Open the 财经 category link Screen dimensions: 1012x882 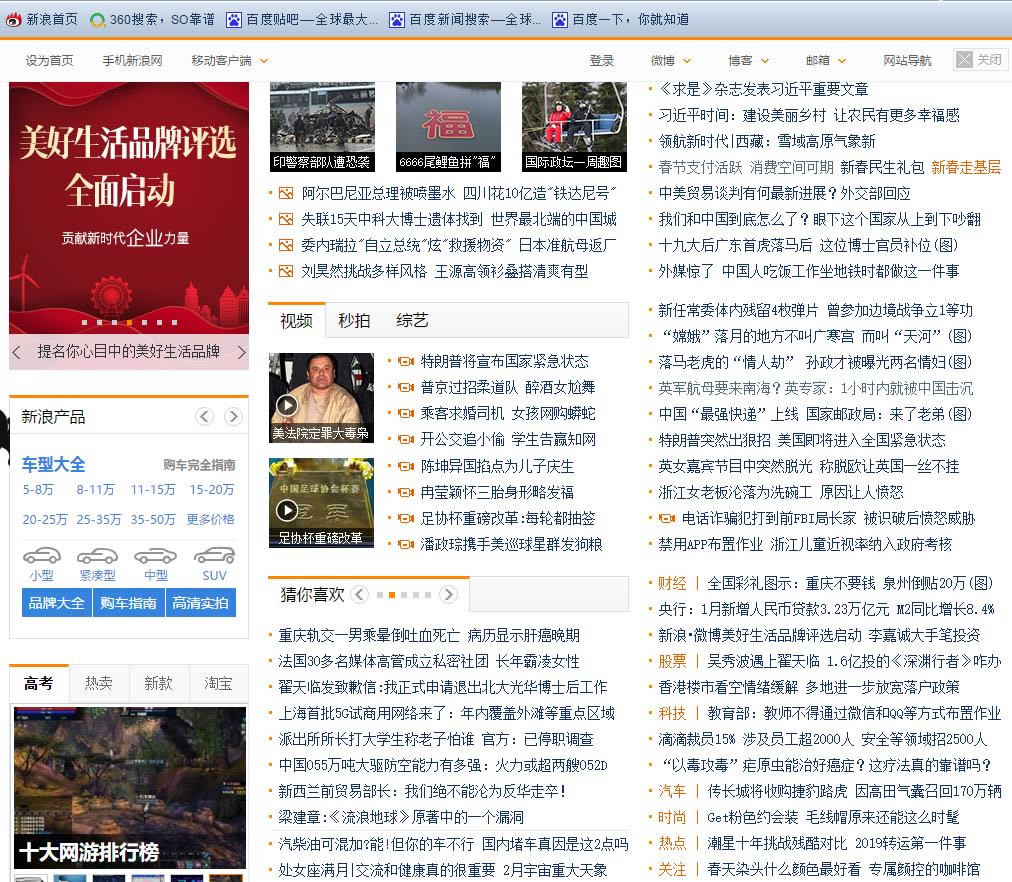click(x=672, y=583)
